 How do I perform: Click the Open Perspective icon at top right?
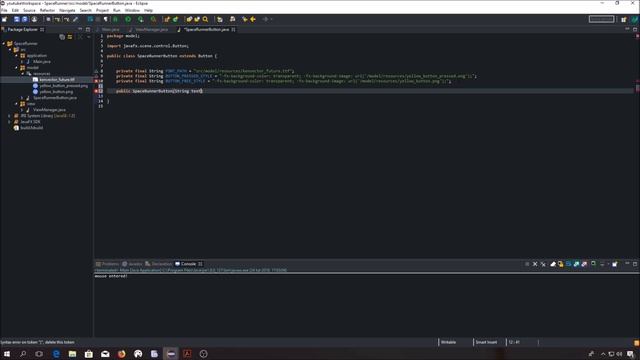coord(624,19)
